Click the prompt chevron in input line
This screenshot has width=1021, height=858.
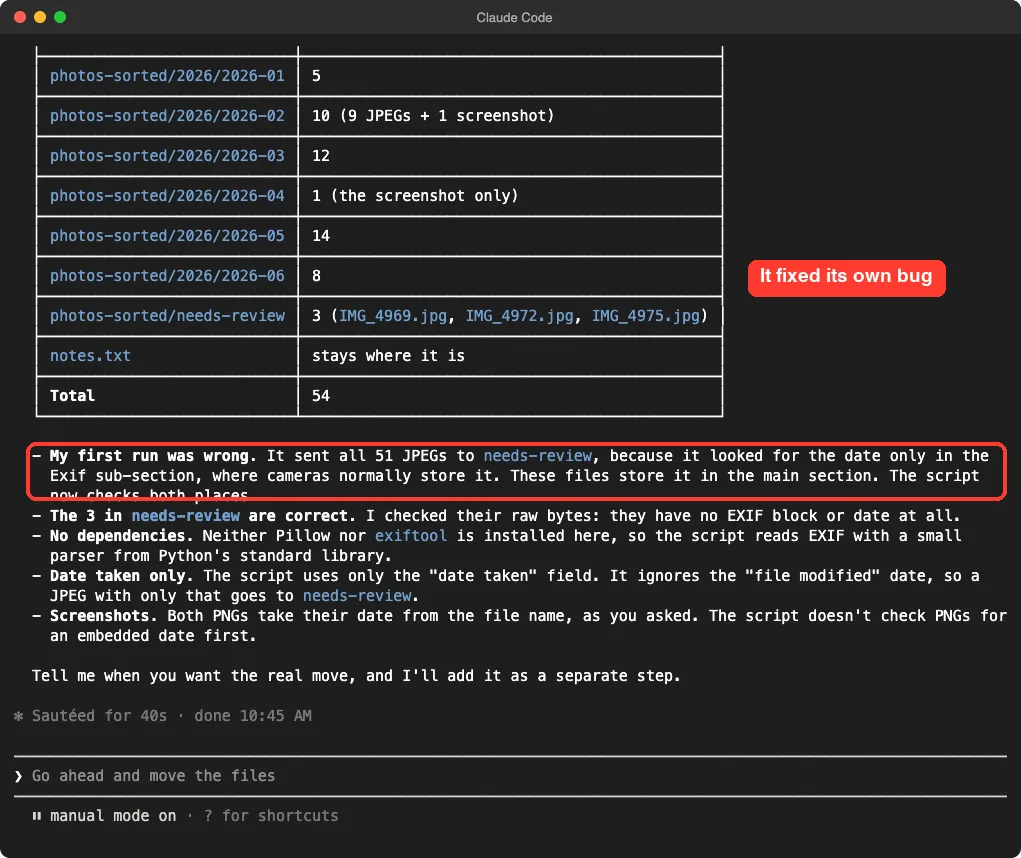(18, 776)
